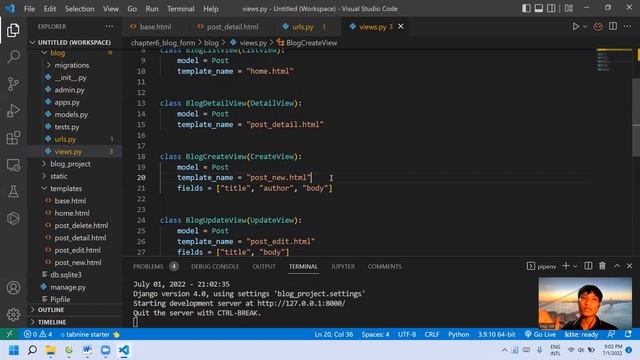The width and height of the screenshot is (640, 360).
Task: Click the tabnine starter status item
Action: click(x=90, y=334)
